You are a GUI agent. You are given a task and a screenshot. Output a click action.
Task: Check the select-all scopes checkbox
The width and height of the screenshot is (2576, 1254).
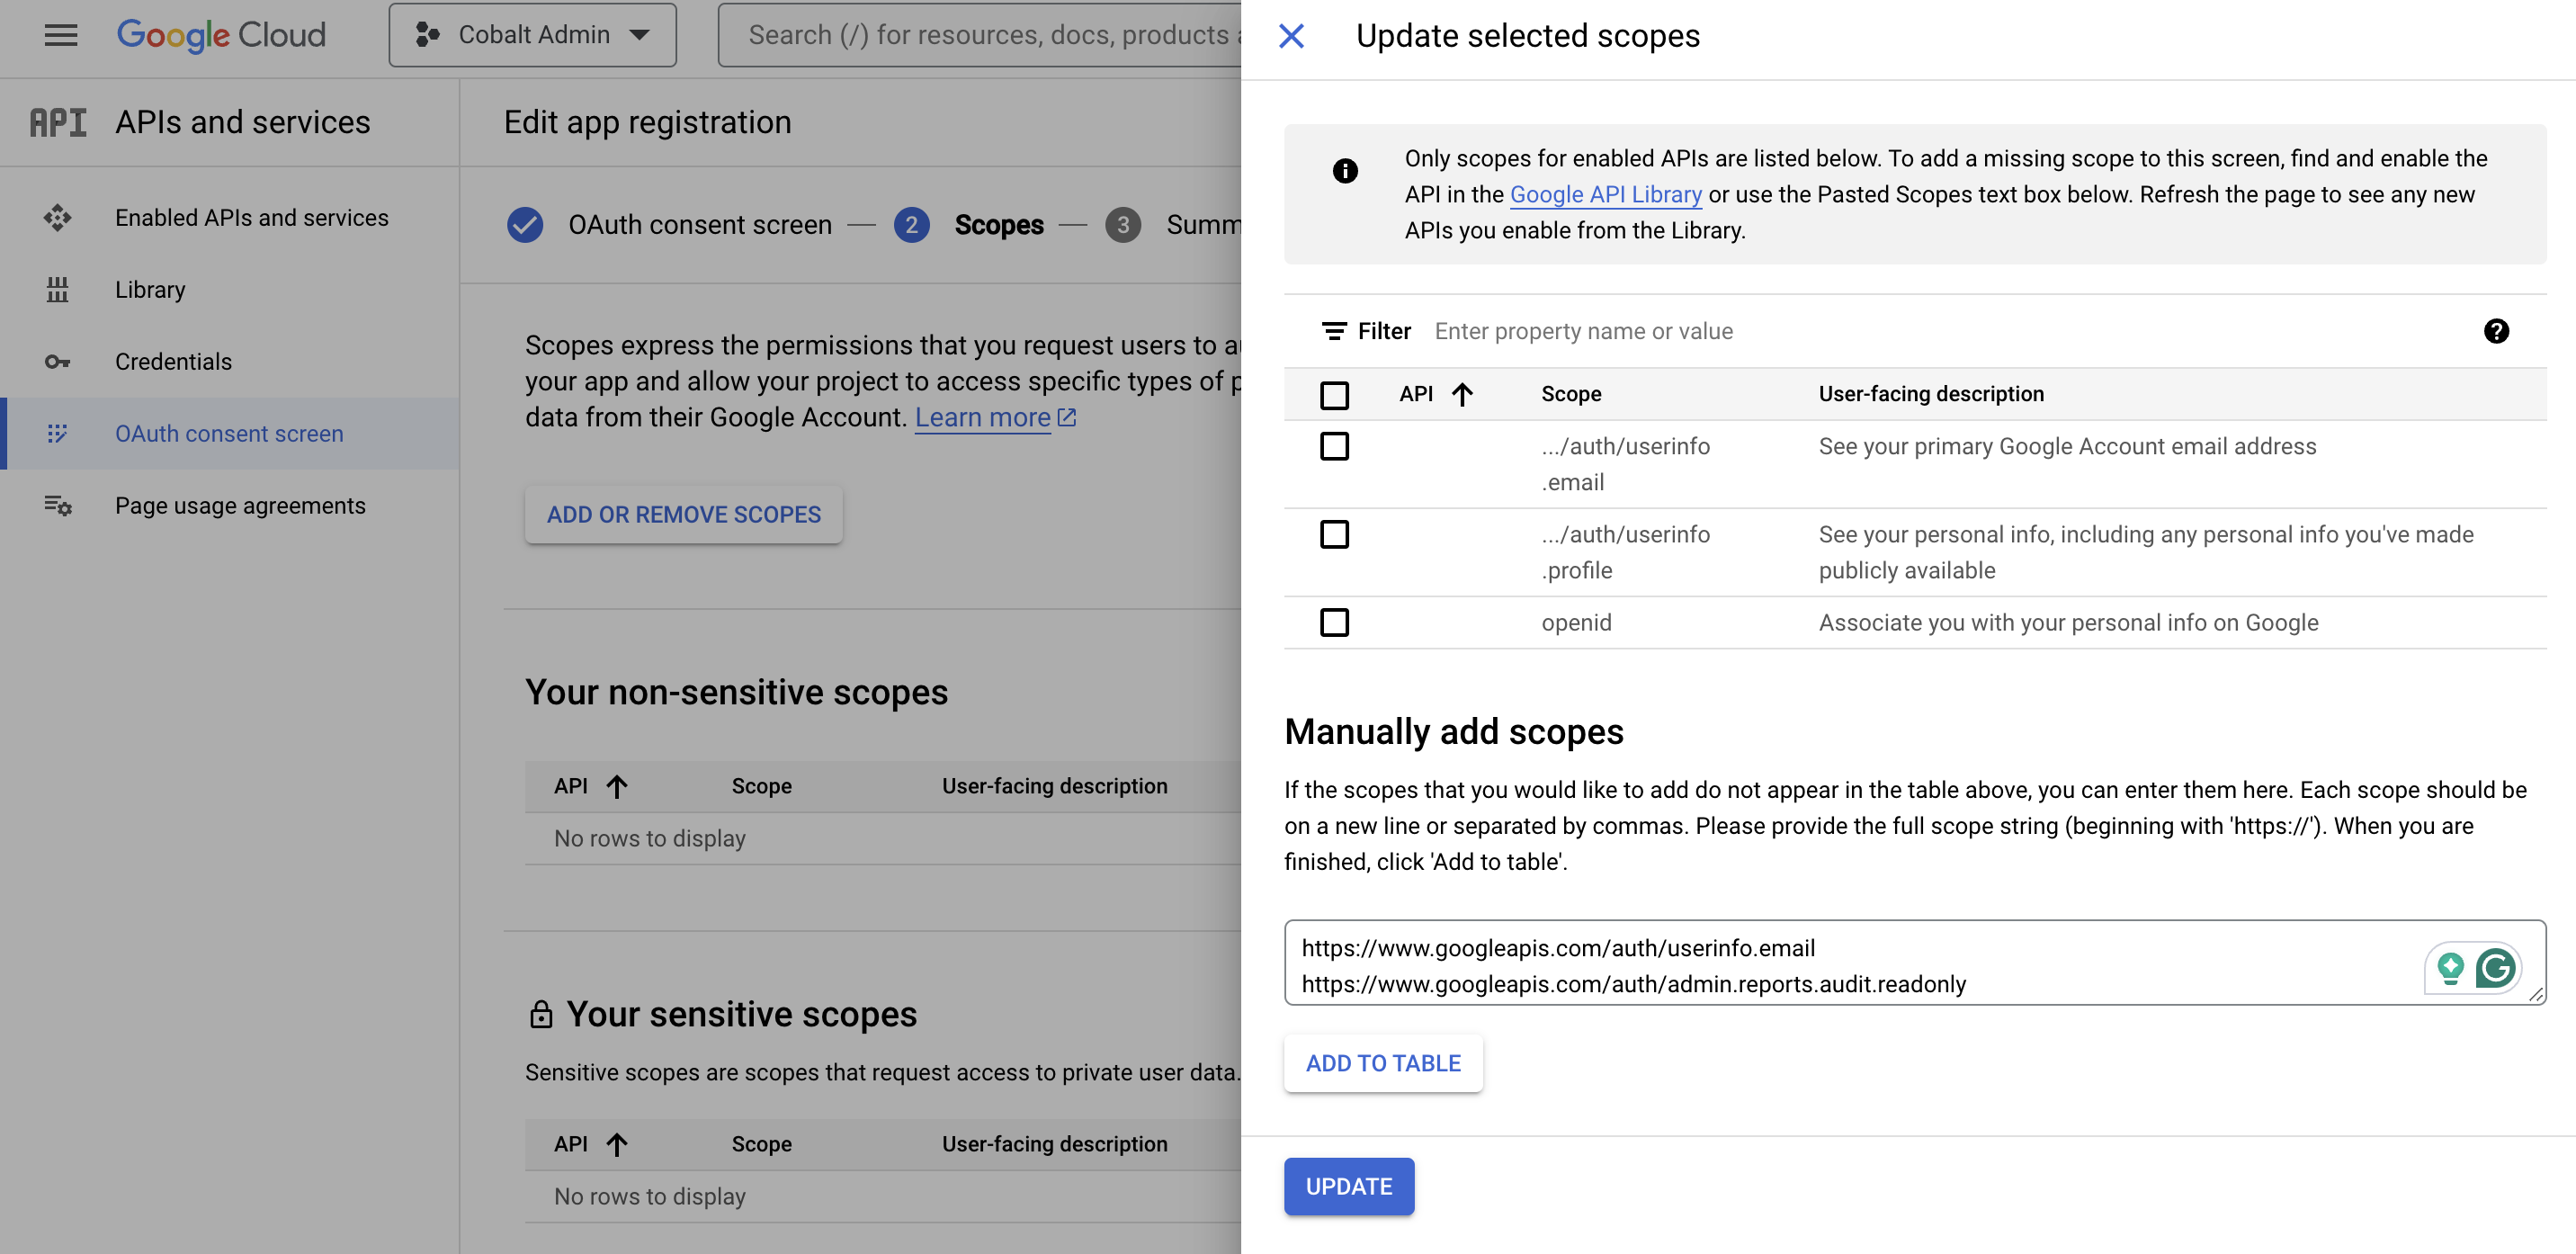click(1334, 395)
